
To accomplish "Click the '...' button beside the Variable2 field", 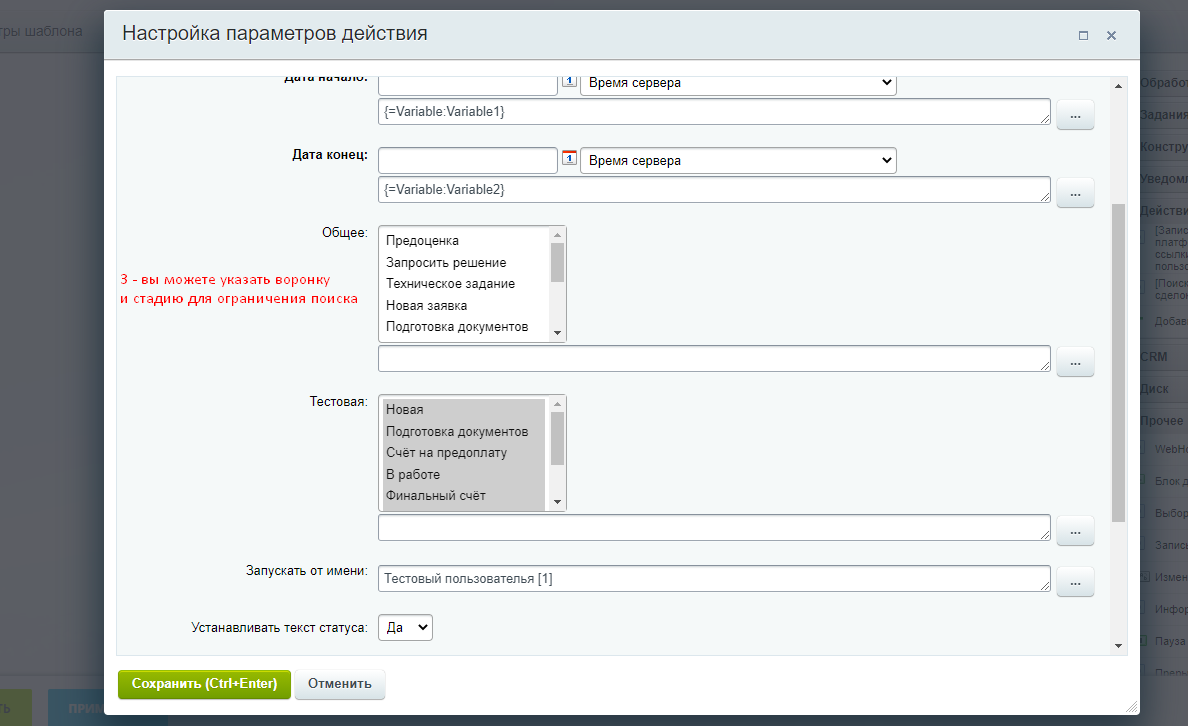I will pos(1075,192).
